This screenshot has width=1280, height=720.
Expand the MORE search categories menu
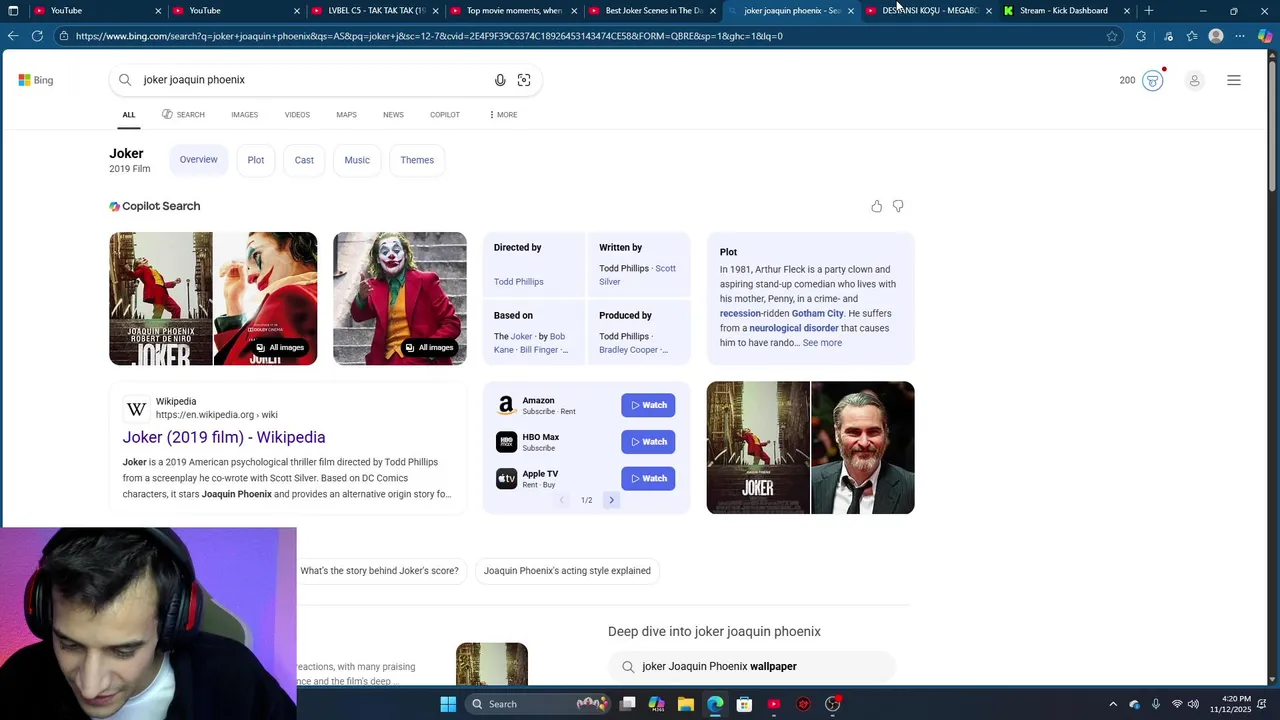pos(503,115)
